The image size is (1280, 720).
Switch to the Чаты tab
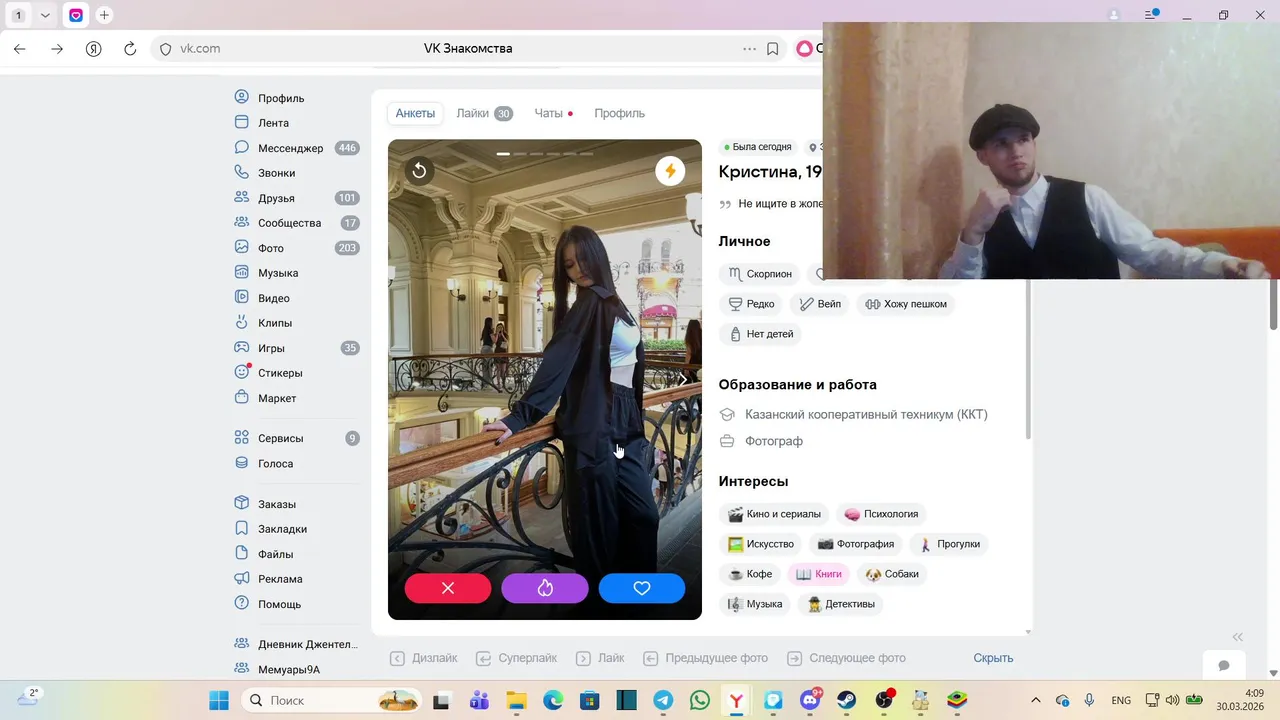tap(553, 113)
